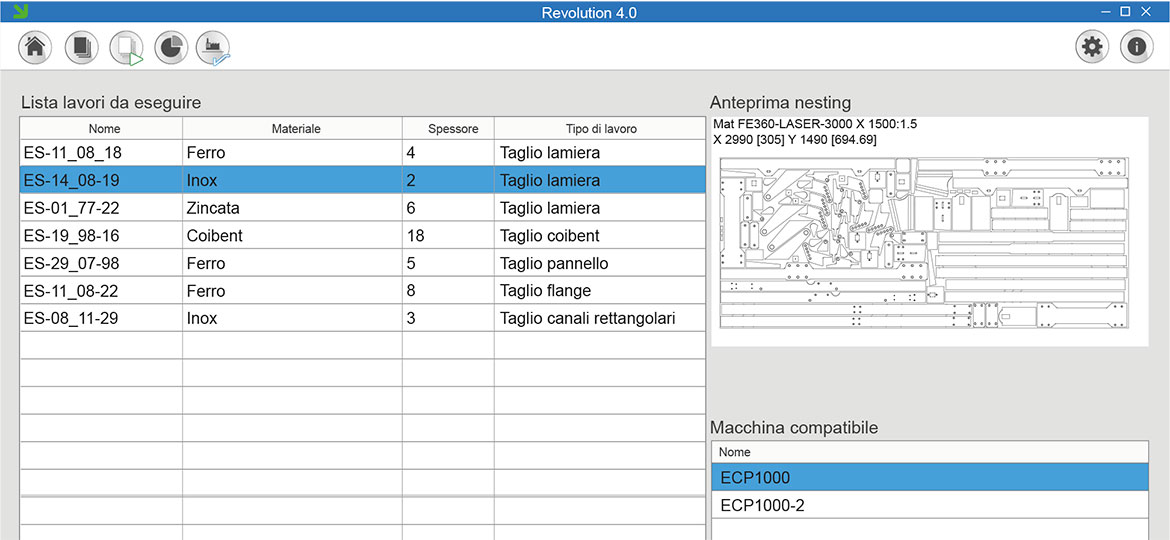Select the ECP1000-2 machine
This screenshot has width=1170, height=540.
click(930, 505)
